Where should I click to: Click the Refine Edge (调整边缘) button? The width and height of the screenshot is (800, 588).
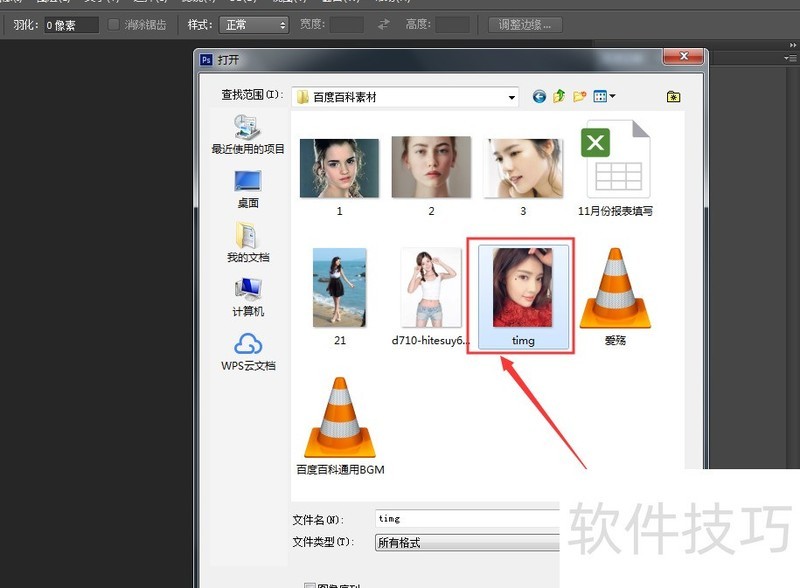tap(525, 24)
